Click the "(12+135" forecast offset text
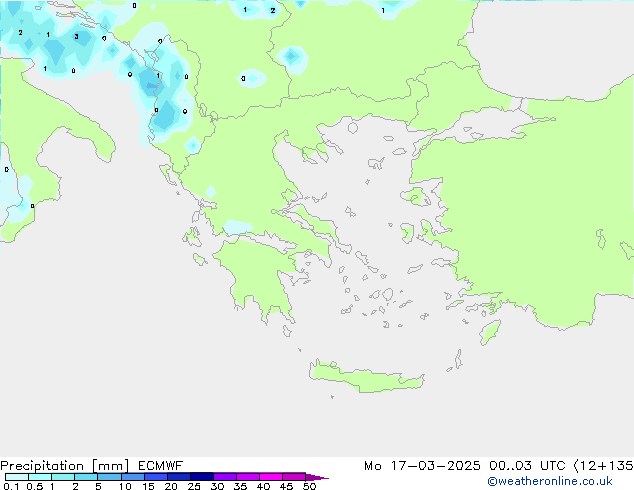This screenshot has height=490, width=634. 604,466
